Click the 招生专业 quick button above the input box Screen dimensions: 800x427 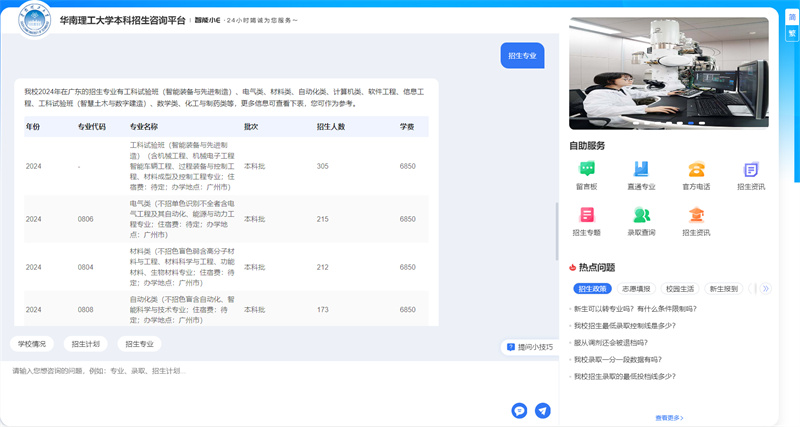click(139, 344)
